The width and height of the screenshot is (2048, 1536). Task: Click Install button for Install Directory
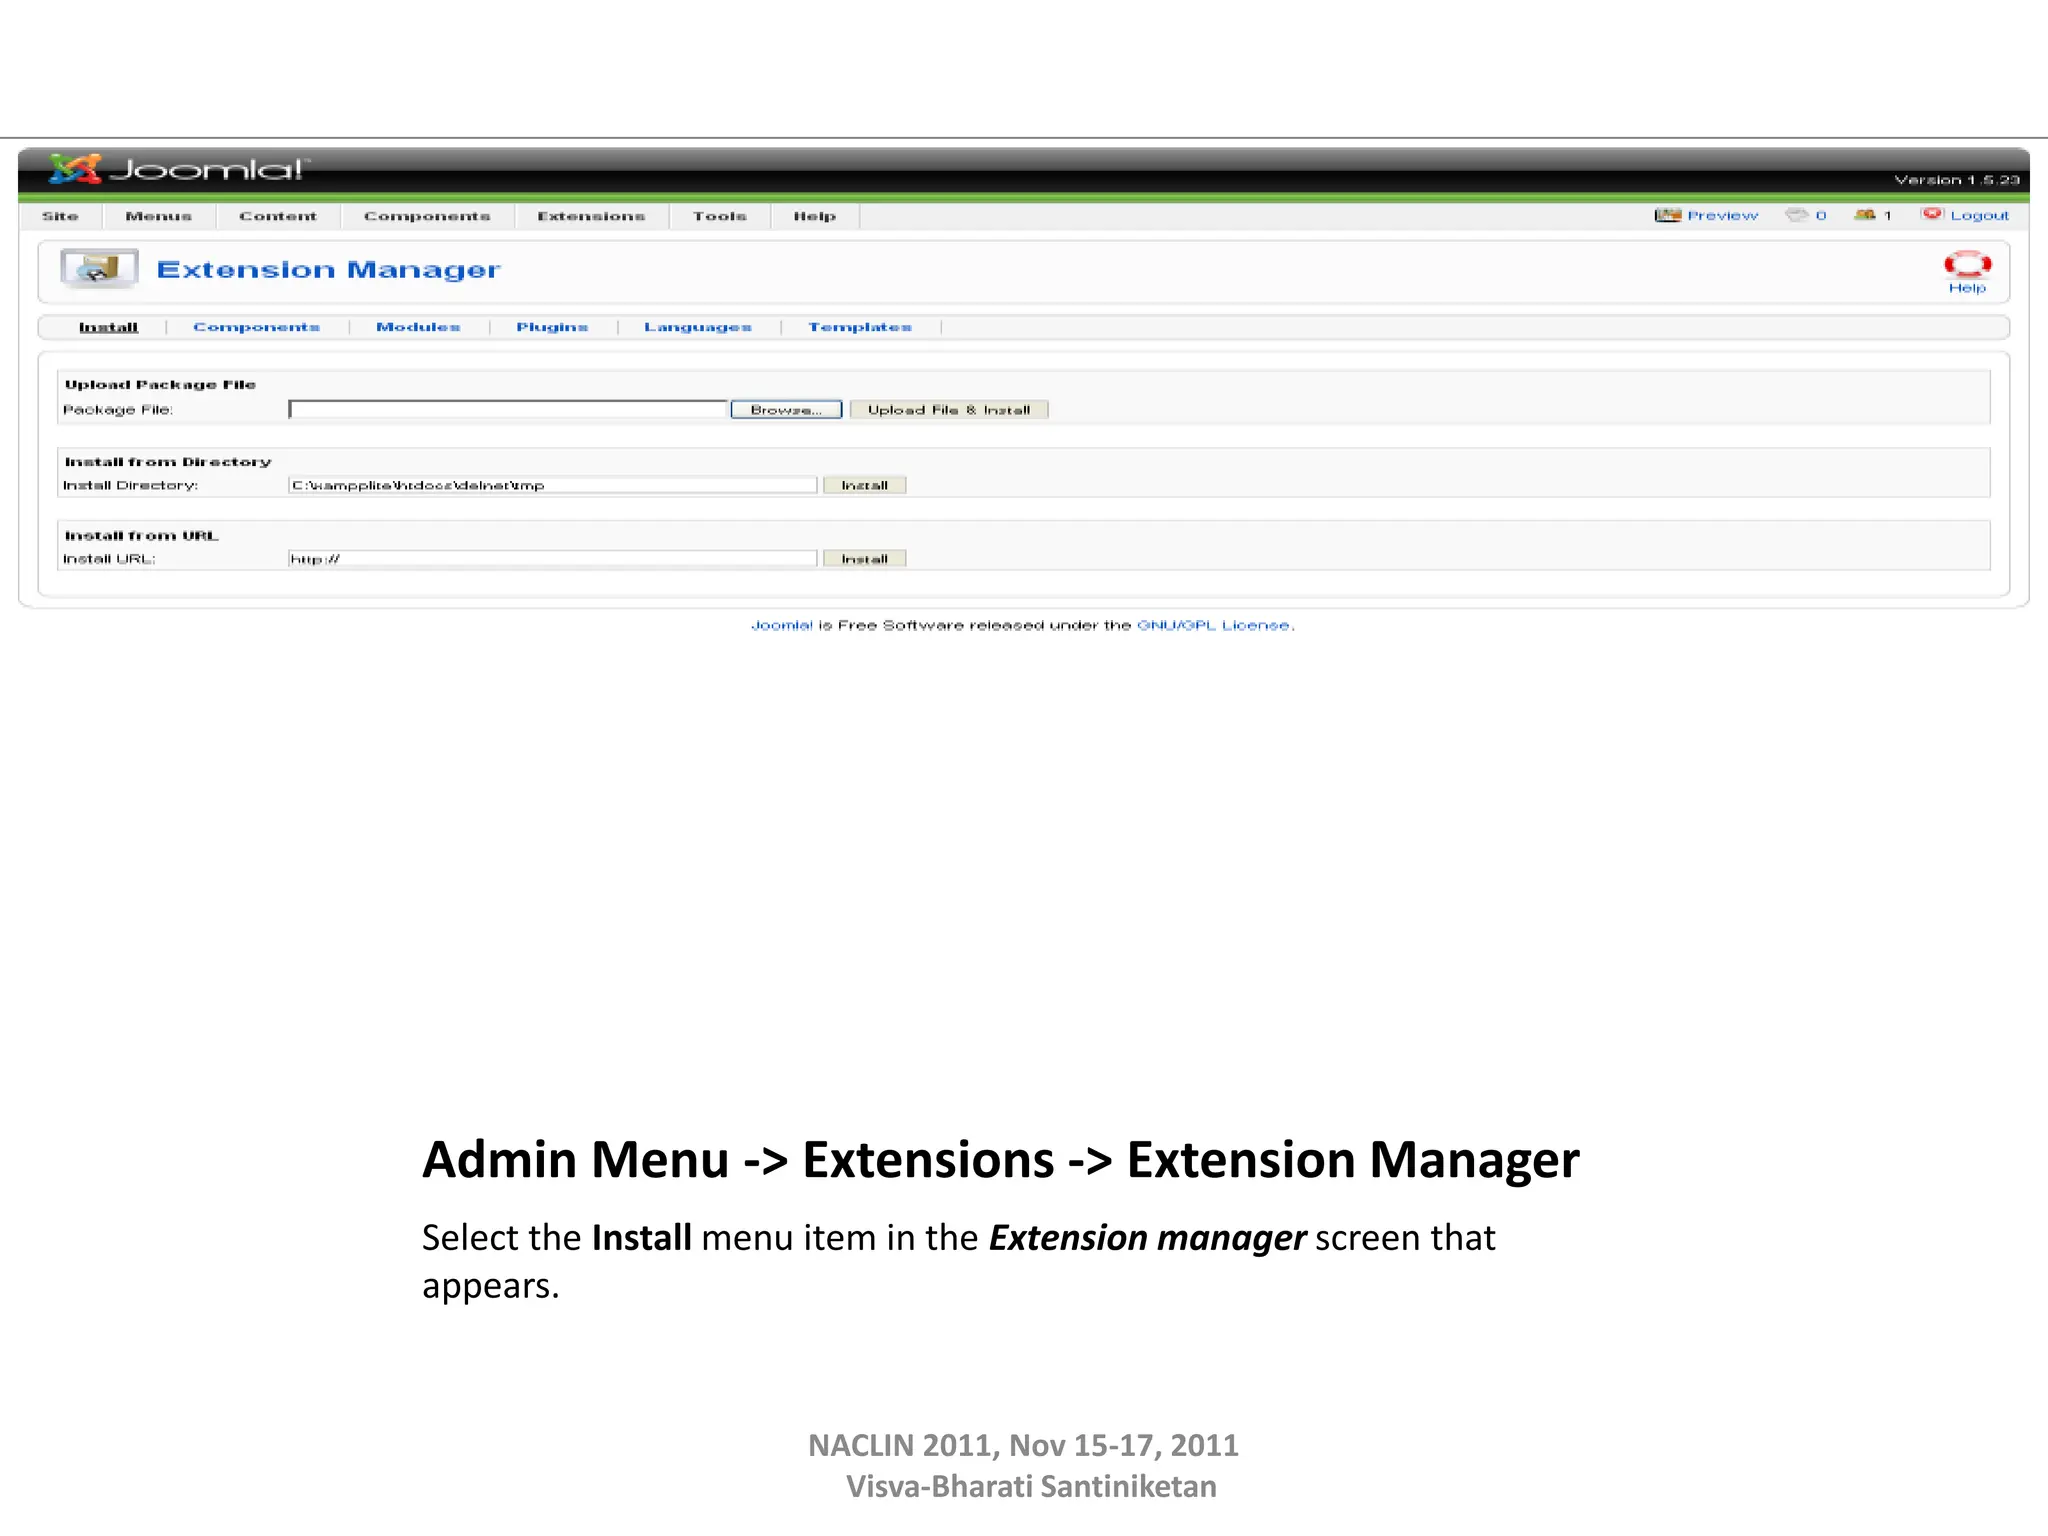(864, 485)
